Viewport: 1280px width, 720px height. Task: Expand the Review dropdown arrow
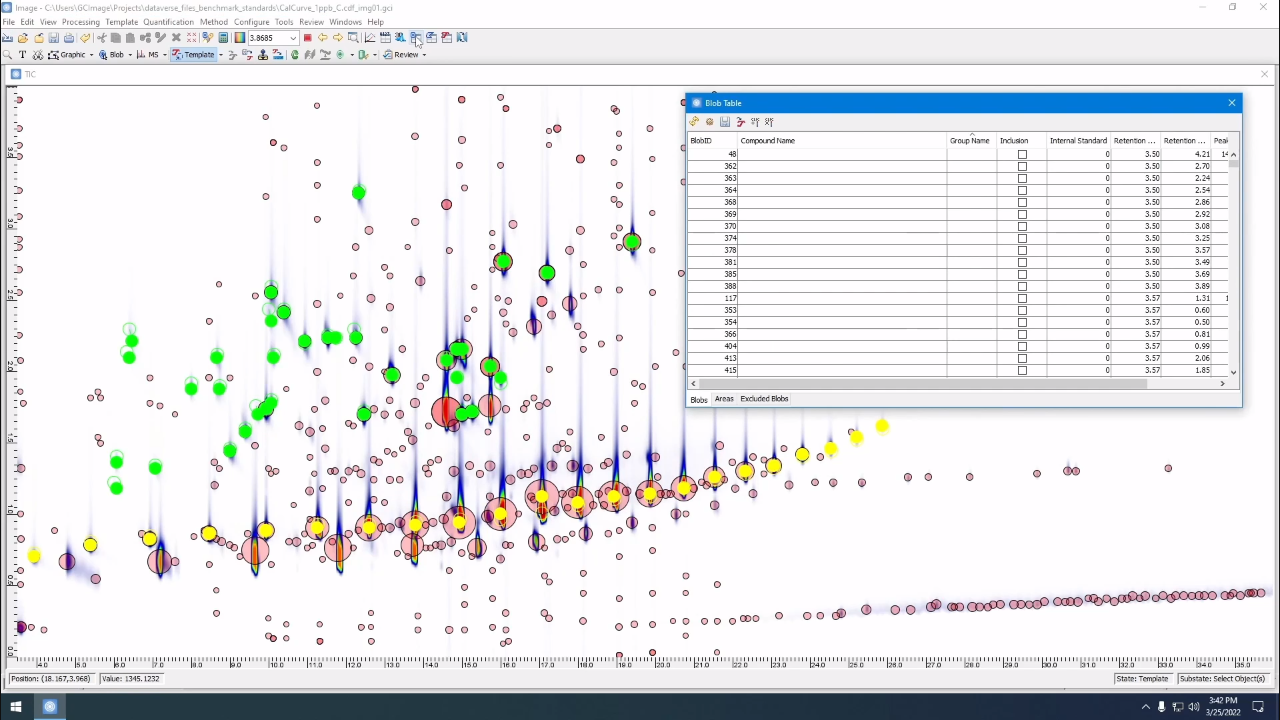coord(424,55)
